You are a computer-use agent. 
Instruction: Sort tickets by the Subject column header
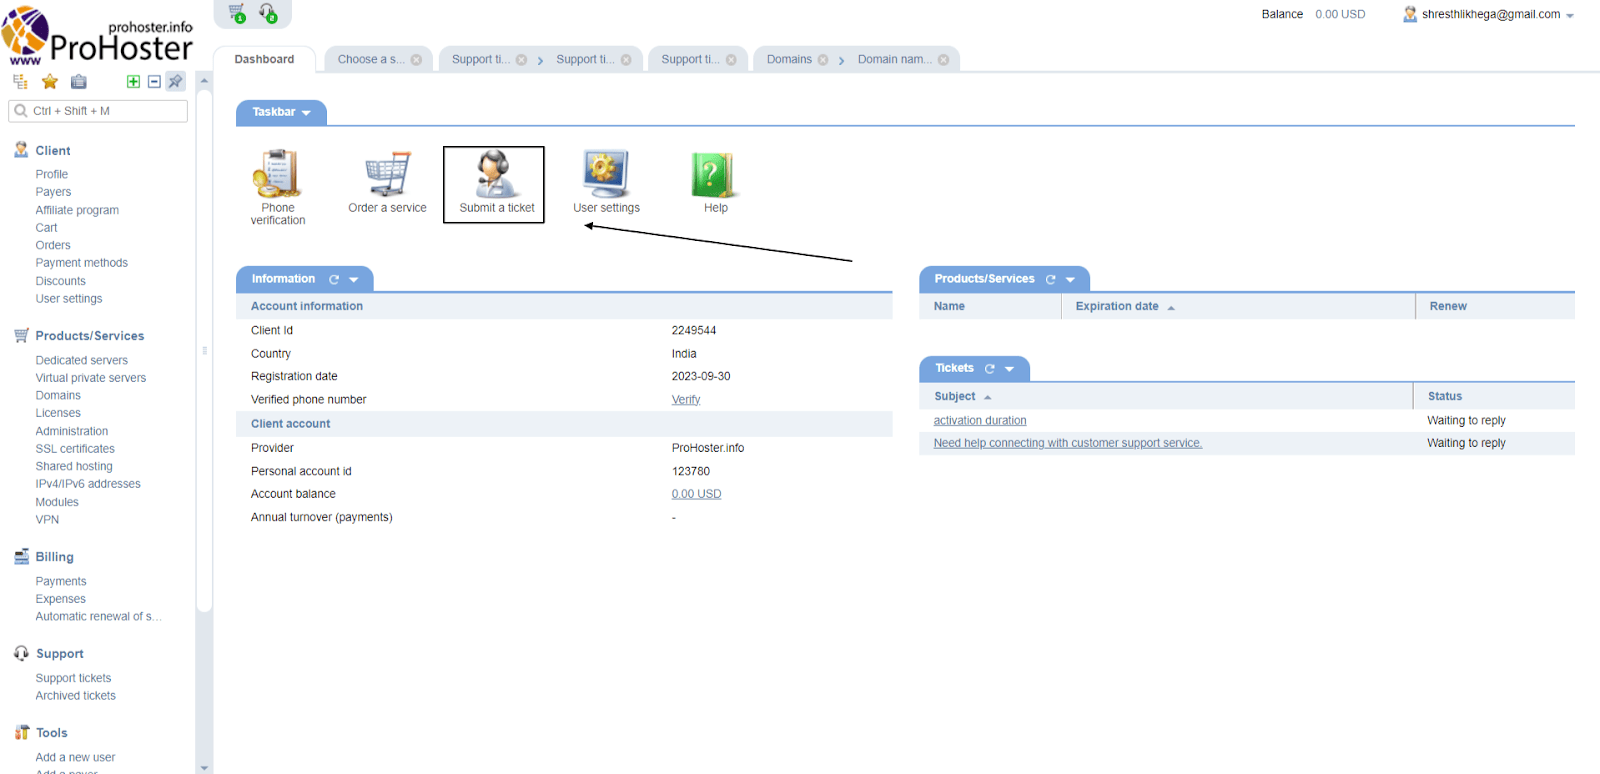click(x=955, y=397)
